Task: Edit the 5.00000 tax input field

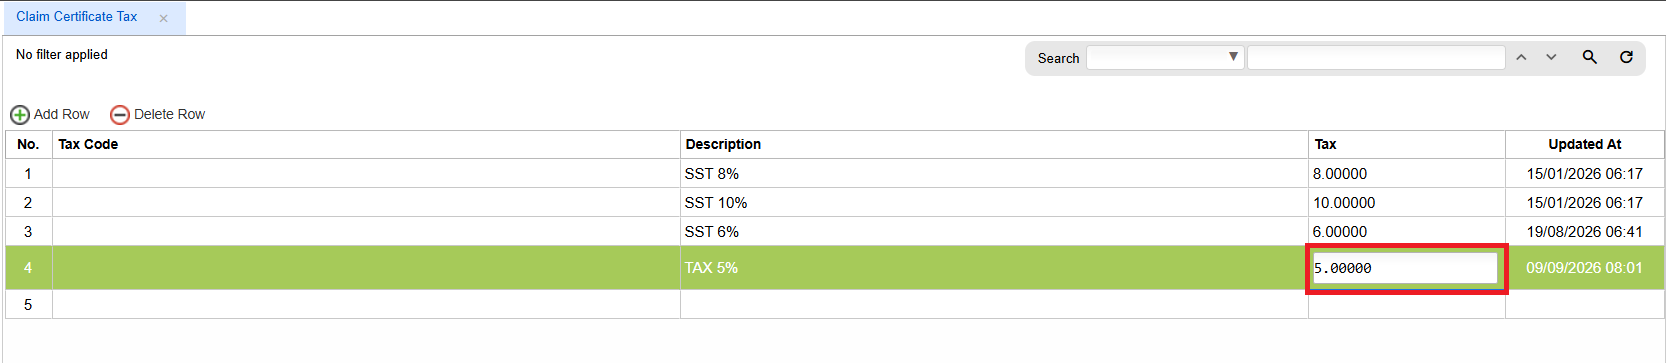Action: coord(1405,268)
